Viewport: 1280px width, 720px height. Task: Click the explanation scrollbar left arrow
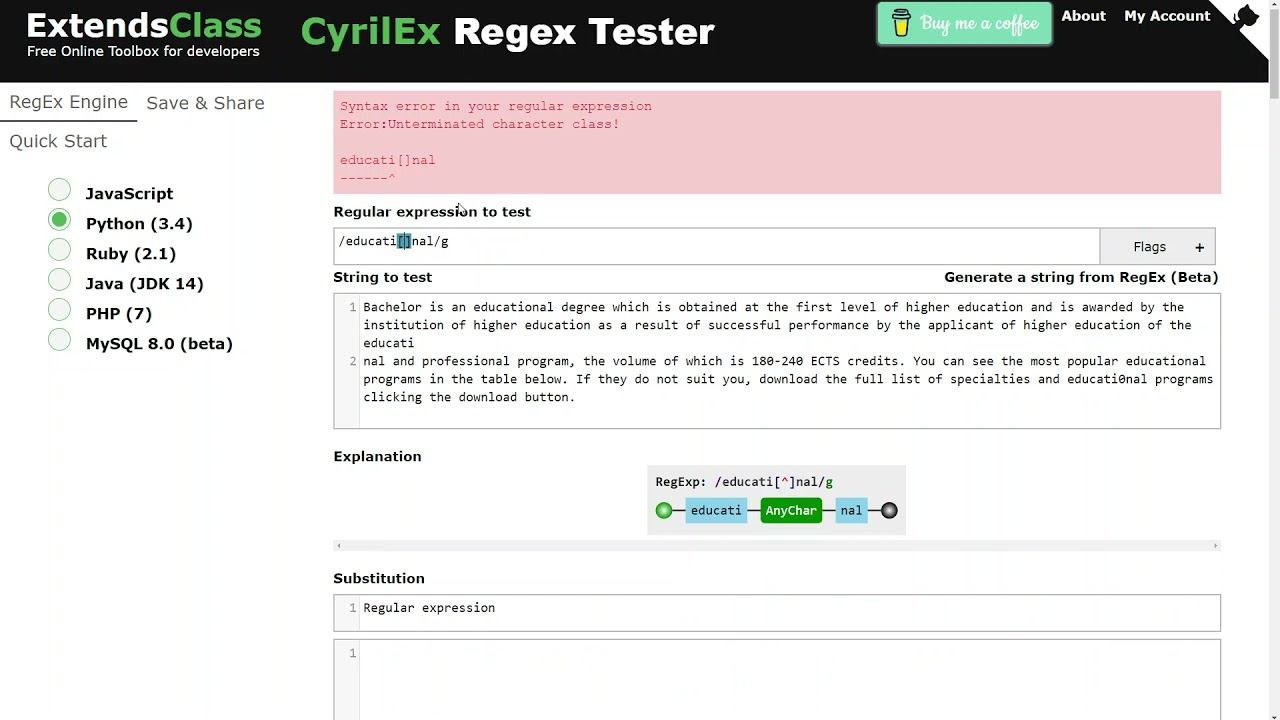click(x=339, y=545)
